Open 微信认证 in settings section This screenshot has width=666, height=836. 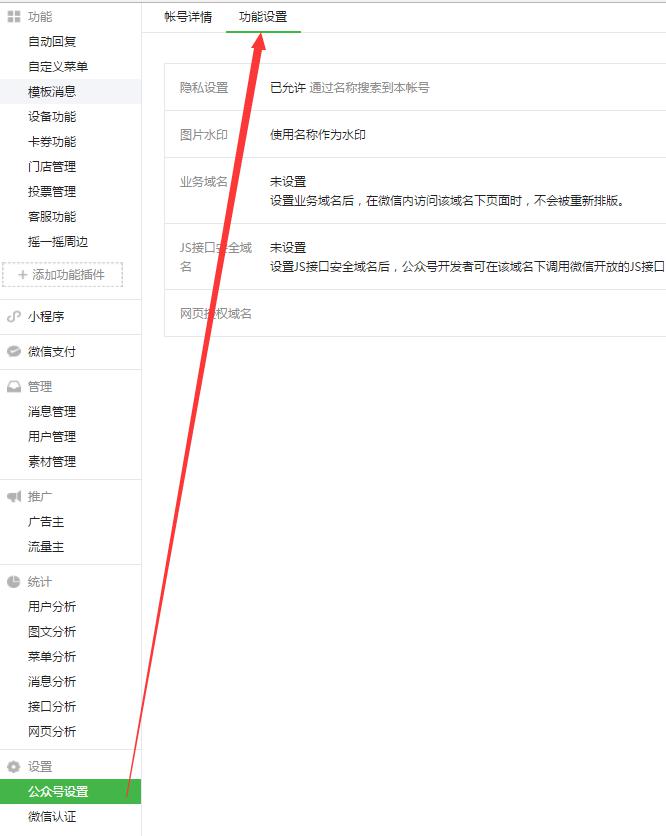(x=52, y=817)
